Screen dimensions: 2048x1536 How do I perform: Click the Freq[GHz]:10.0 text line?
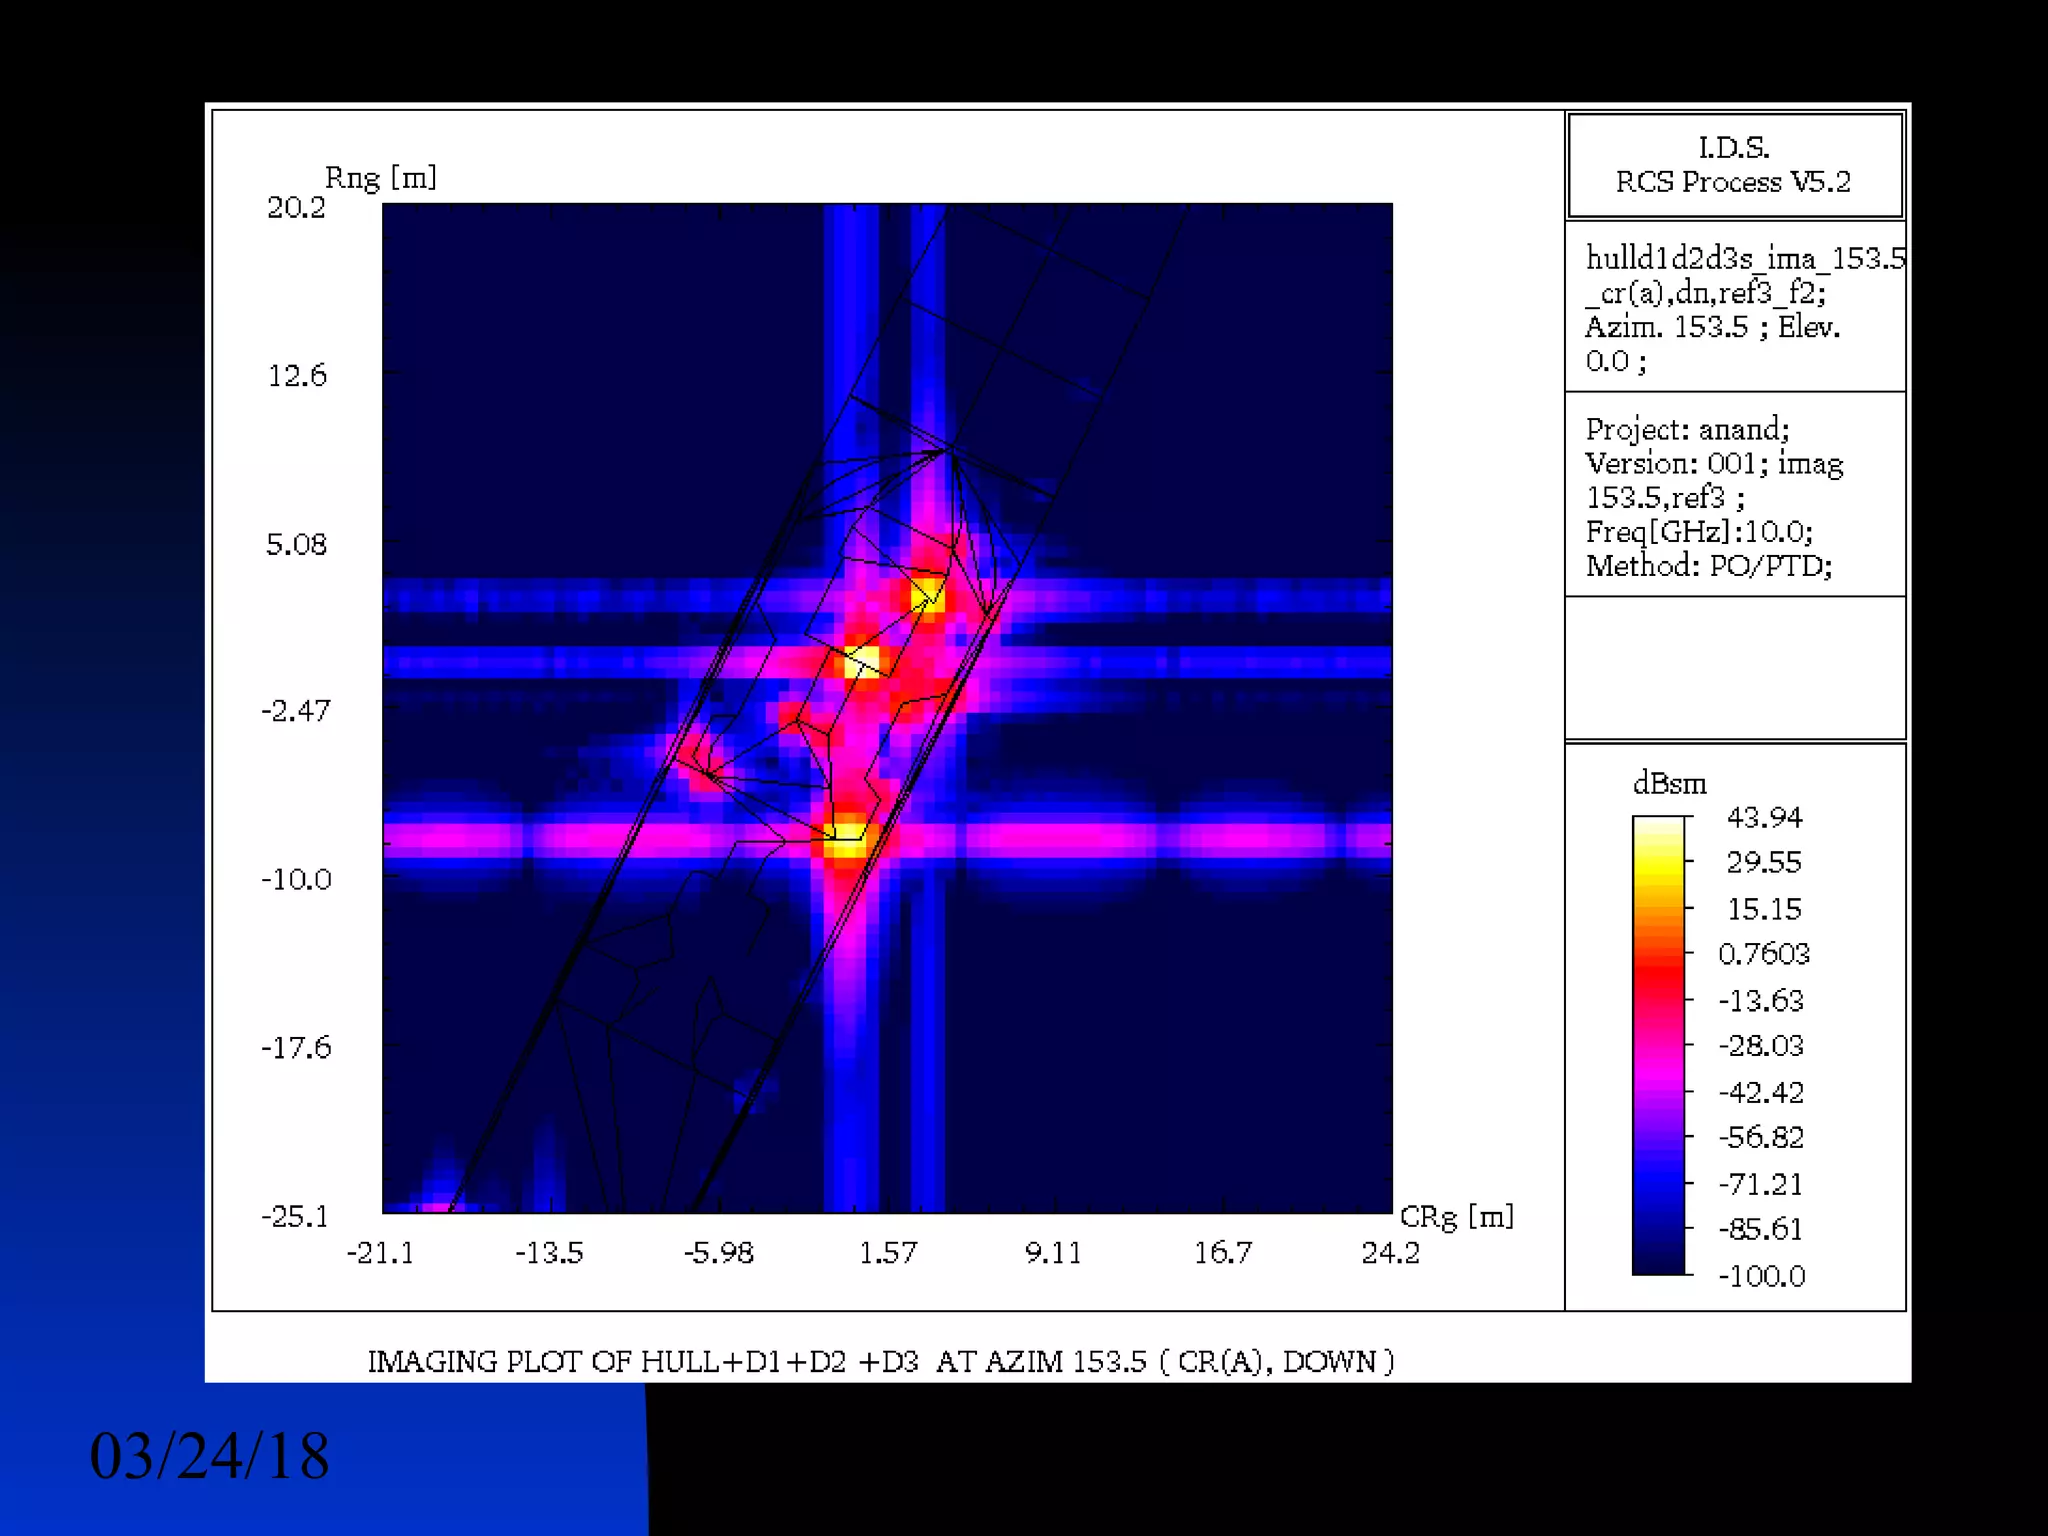click(x=1699, y=531)
